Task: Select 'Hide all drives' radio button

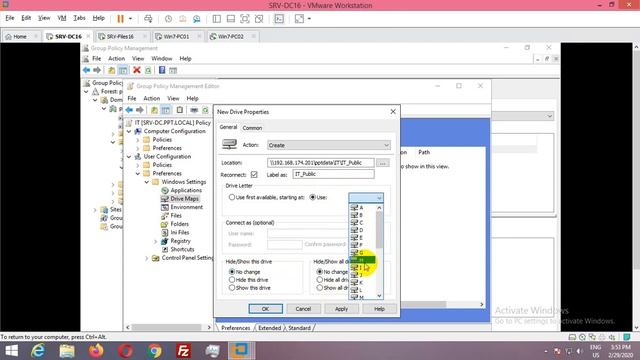Action: coord(320,280)
